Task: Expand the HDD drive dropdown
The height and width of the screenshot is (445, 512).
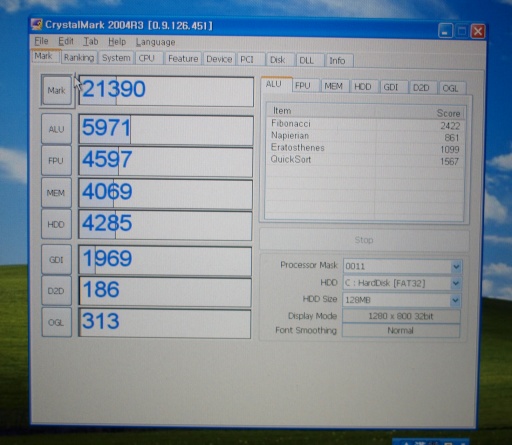Action: tap(456, 283)
